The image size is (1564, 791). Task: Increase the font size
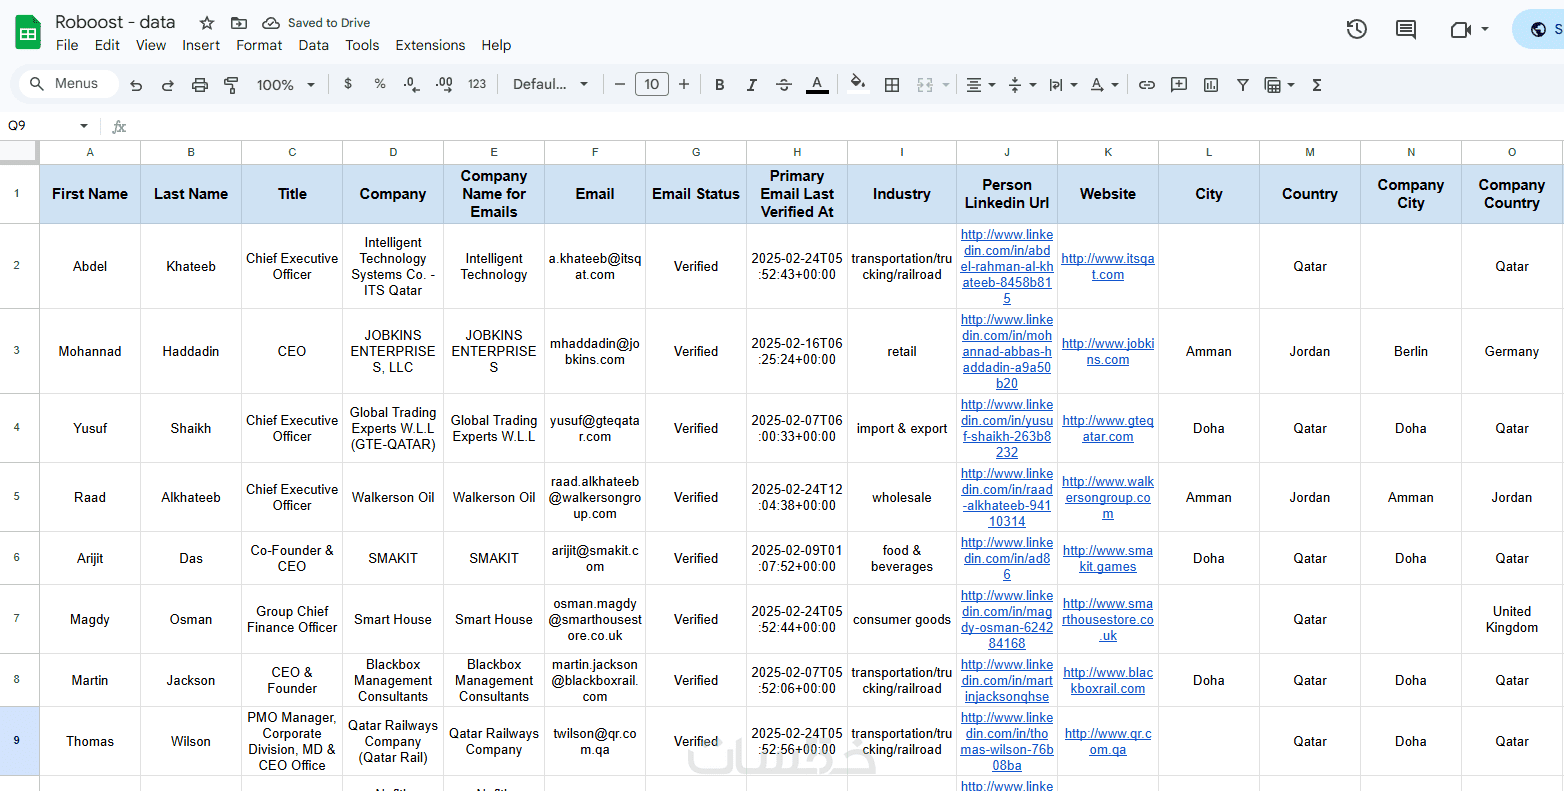[684, 84]
